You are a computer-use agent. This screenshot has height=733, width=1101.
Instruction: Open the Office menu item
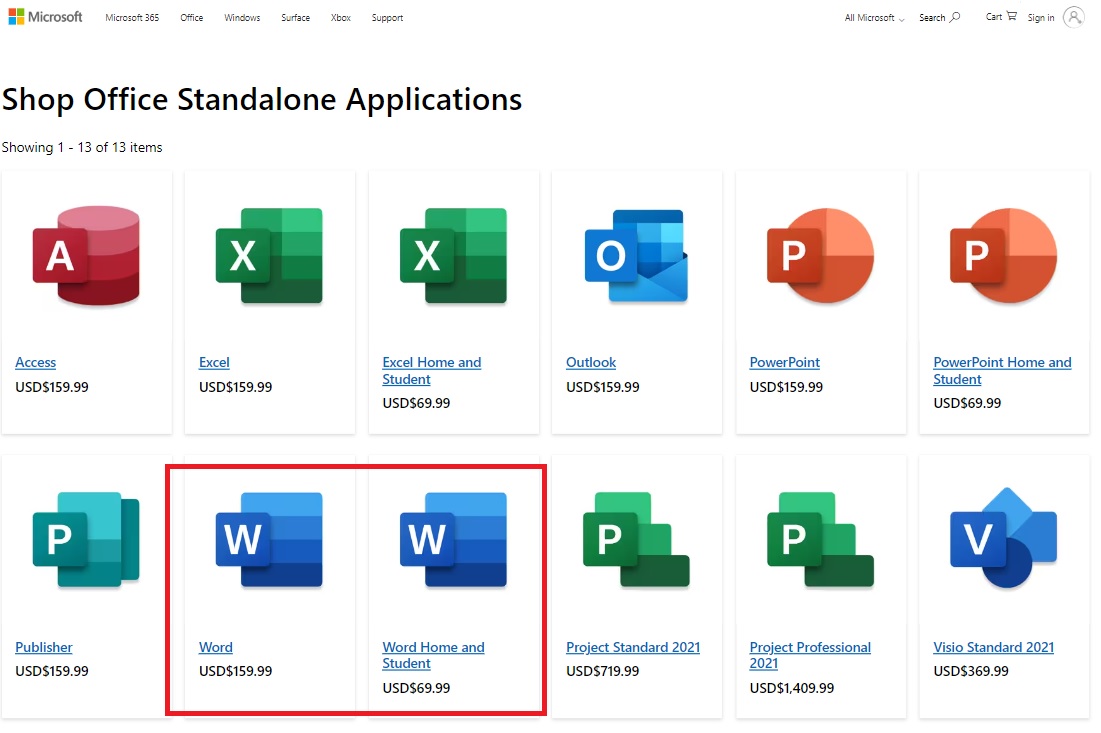click(190, 17)
